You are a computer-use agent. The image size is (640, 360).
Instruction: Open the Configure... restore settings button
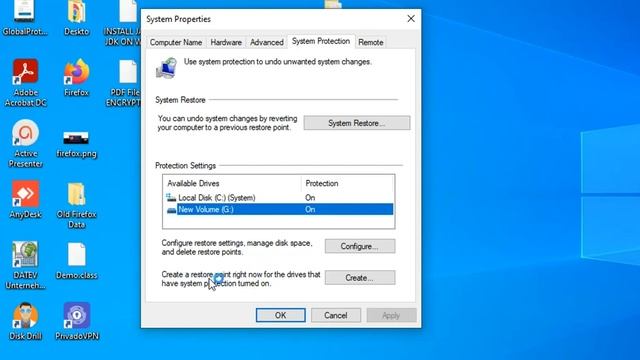pos(360,246)
